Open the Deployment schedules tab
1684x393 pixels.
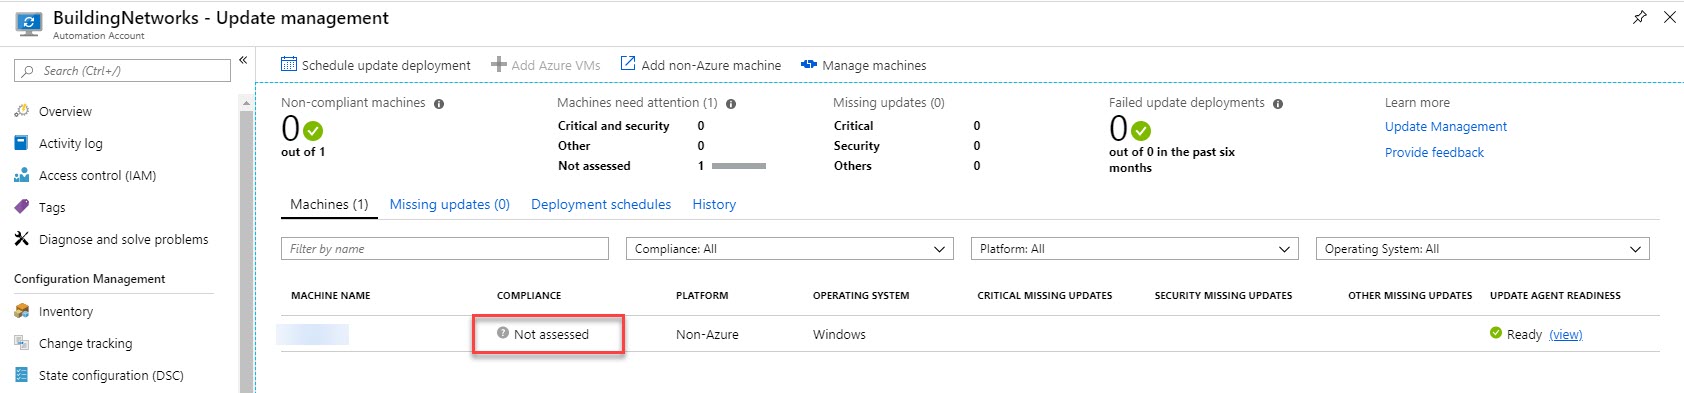[601, 204]
